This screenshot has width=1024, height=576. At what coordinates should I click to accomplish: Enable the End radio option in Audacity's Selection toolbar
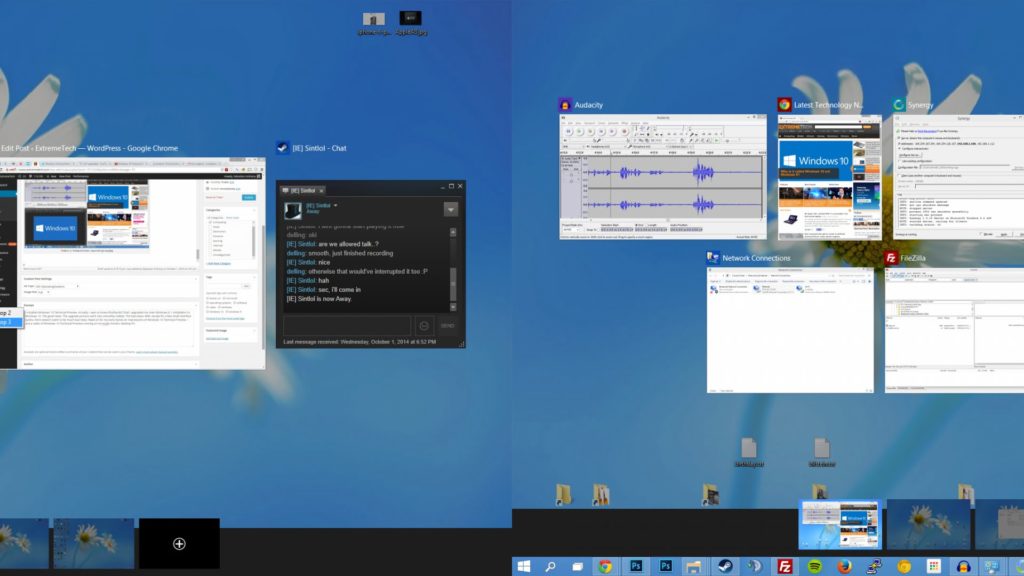(x=637, y=223)
